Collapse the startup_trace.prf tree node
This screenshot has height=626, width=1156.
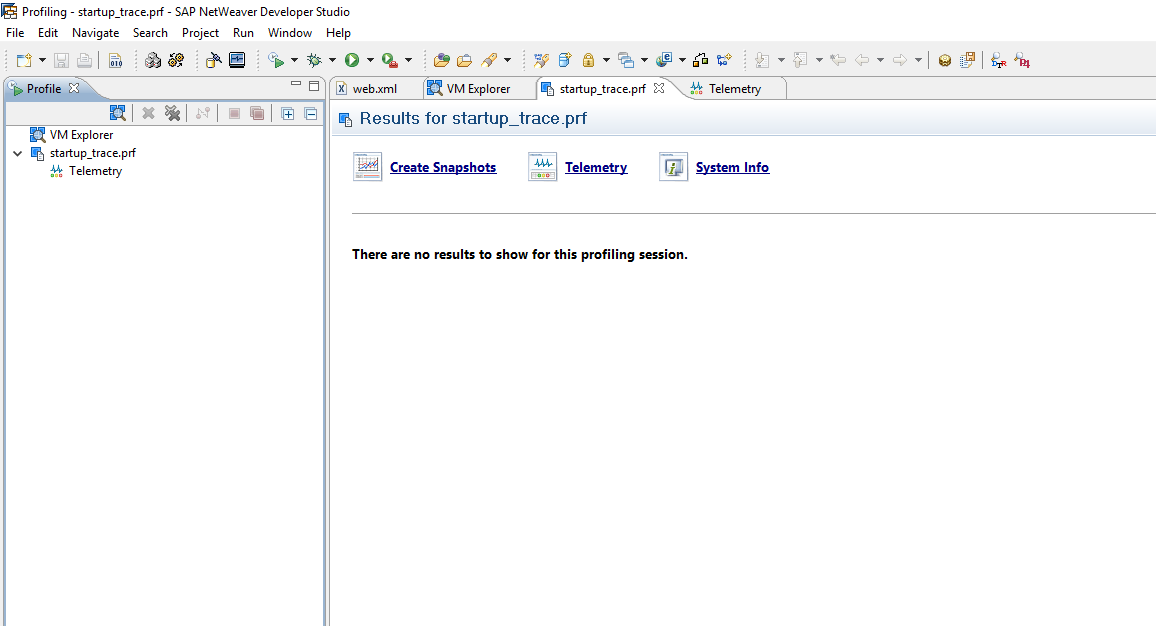coord(18,153)
